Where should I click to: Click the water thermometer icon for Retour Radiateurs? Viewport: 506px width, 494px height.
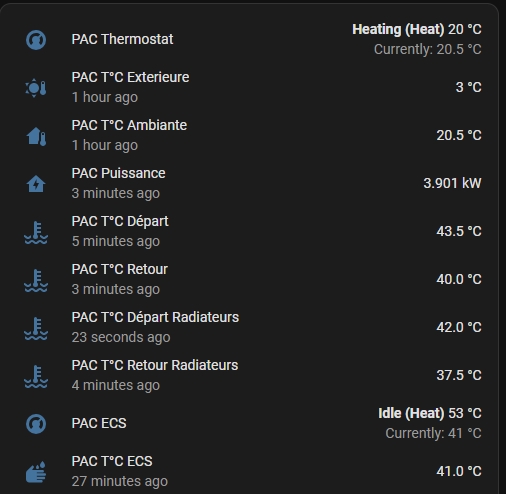pos(36,376)
